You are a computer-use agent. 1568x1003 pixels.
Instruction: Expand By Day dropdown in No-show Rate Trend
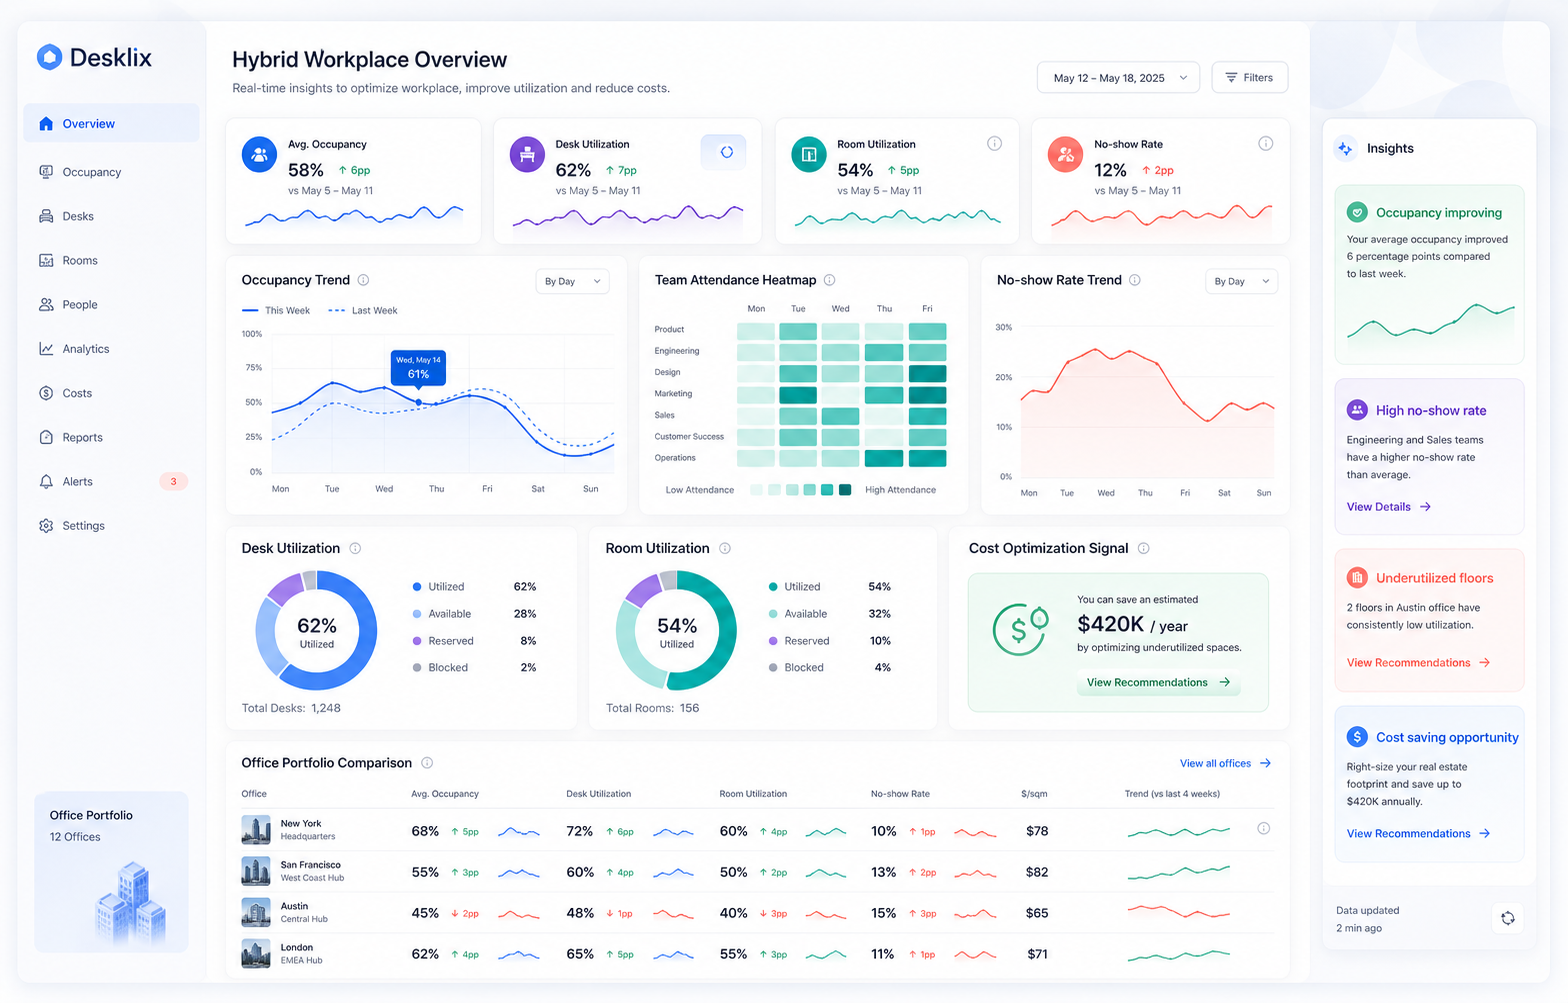click(x=1241, y=282)
